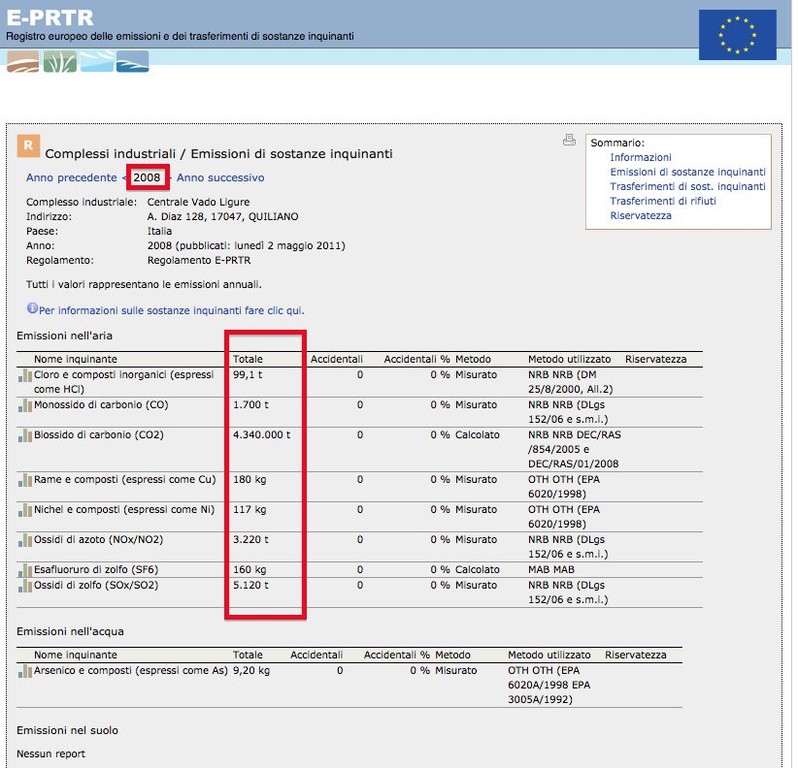
Task: Open chart icon for Ossidi di azoto
Action: [x=24, y=540]
